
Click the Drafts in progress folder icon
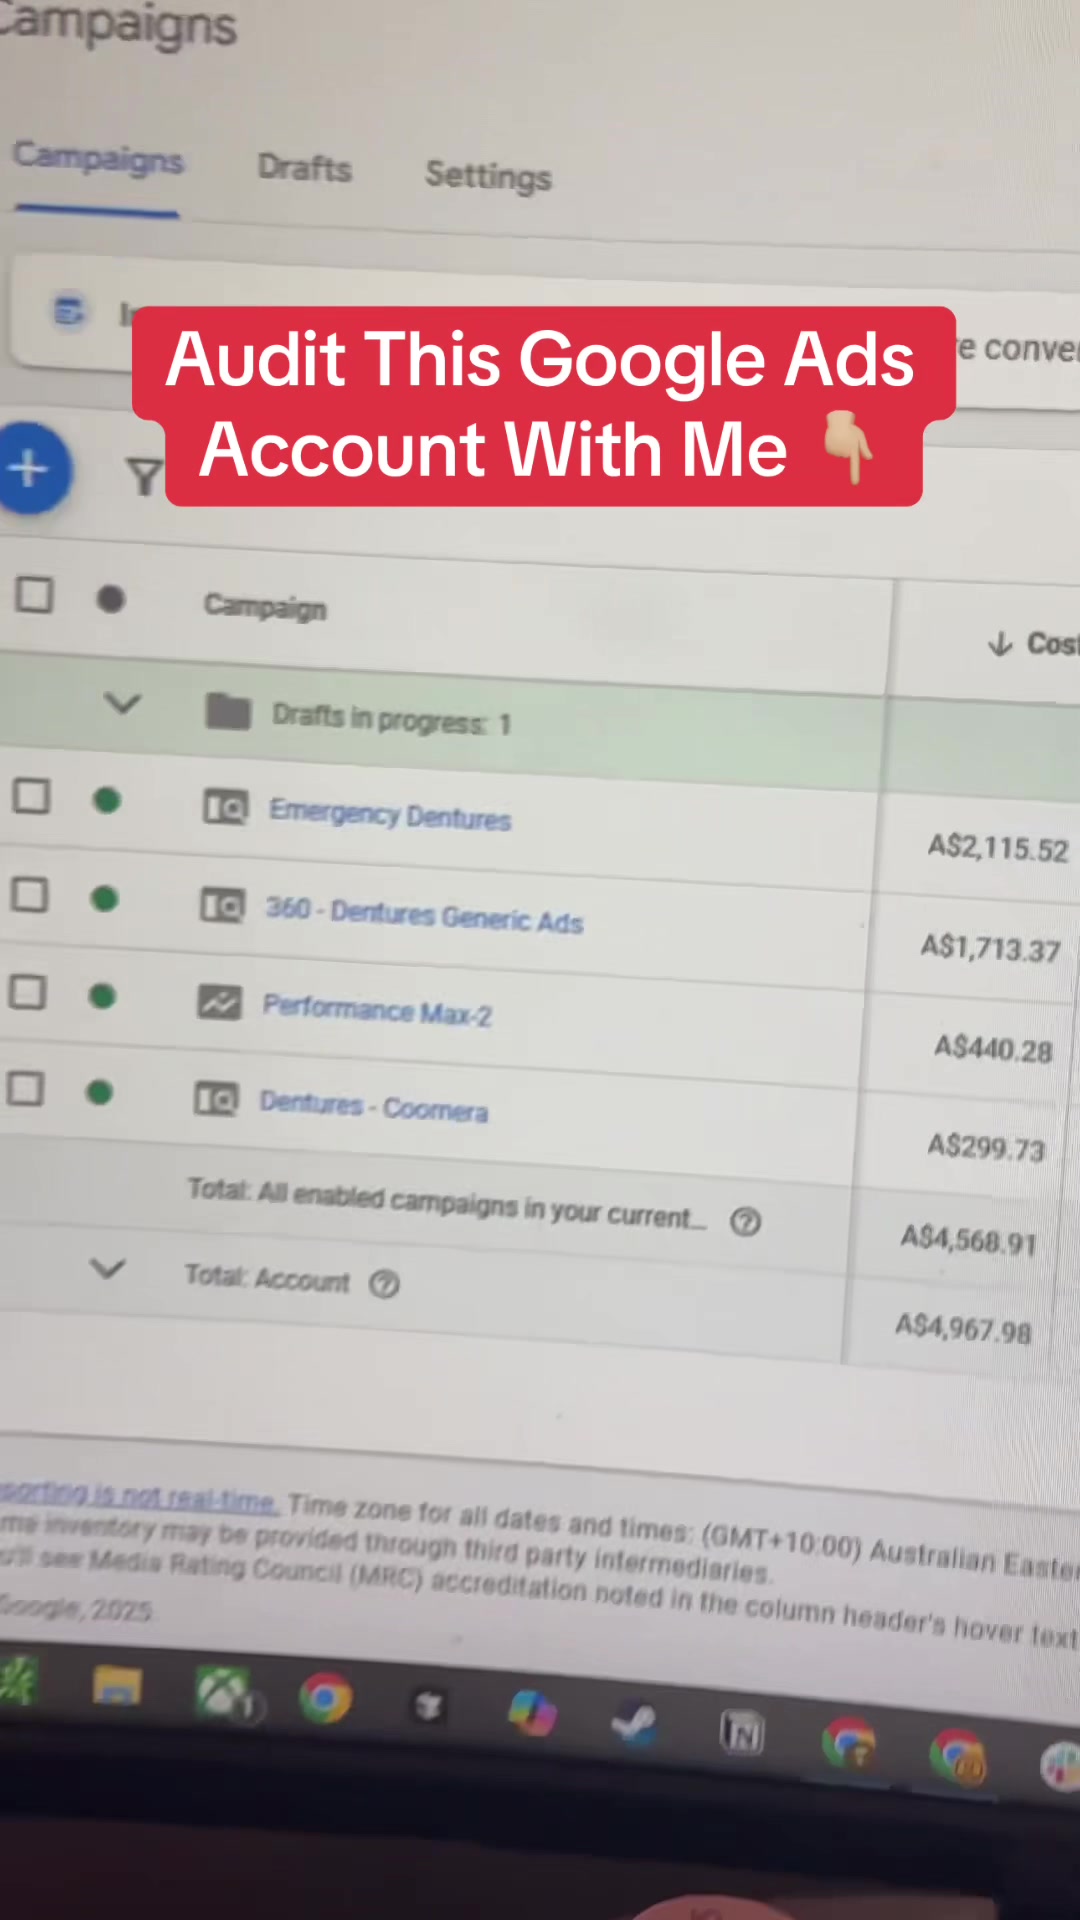pyautogui.click(x=228, y=712)
